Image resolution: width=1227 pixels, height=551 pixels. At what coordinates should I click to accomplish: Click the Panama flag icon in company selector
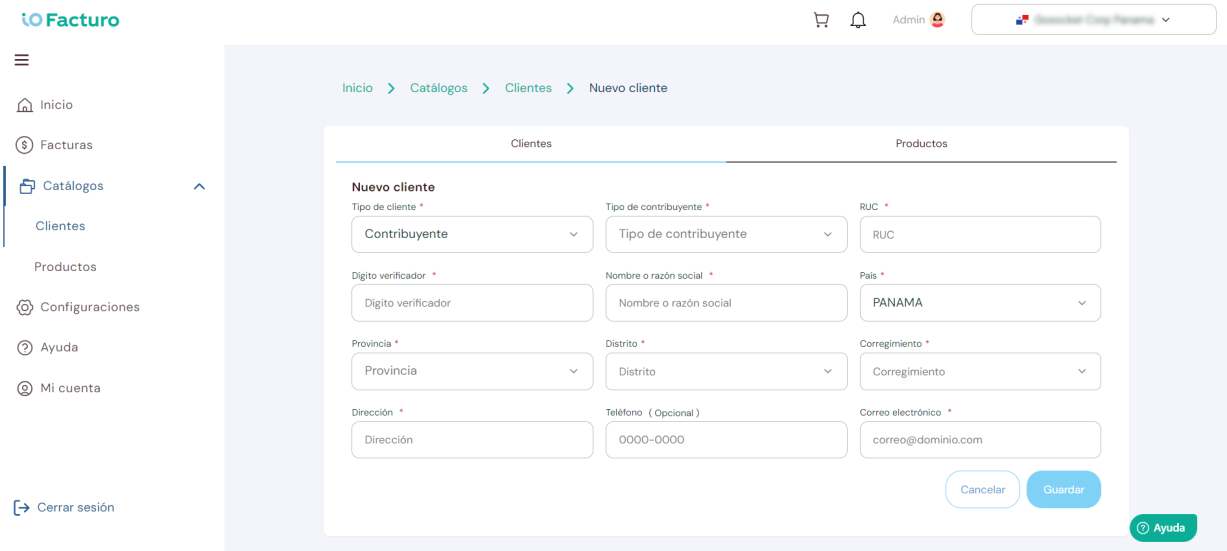pos(1022,20)
